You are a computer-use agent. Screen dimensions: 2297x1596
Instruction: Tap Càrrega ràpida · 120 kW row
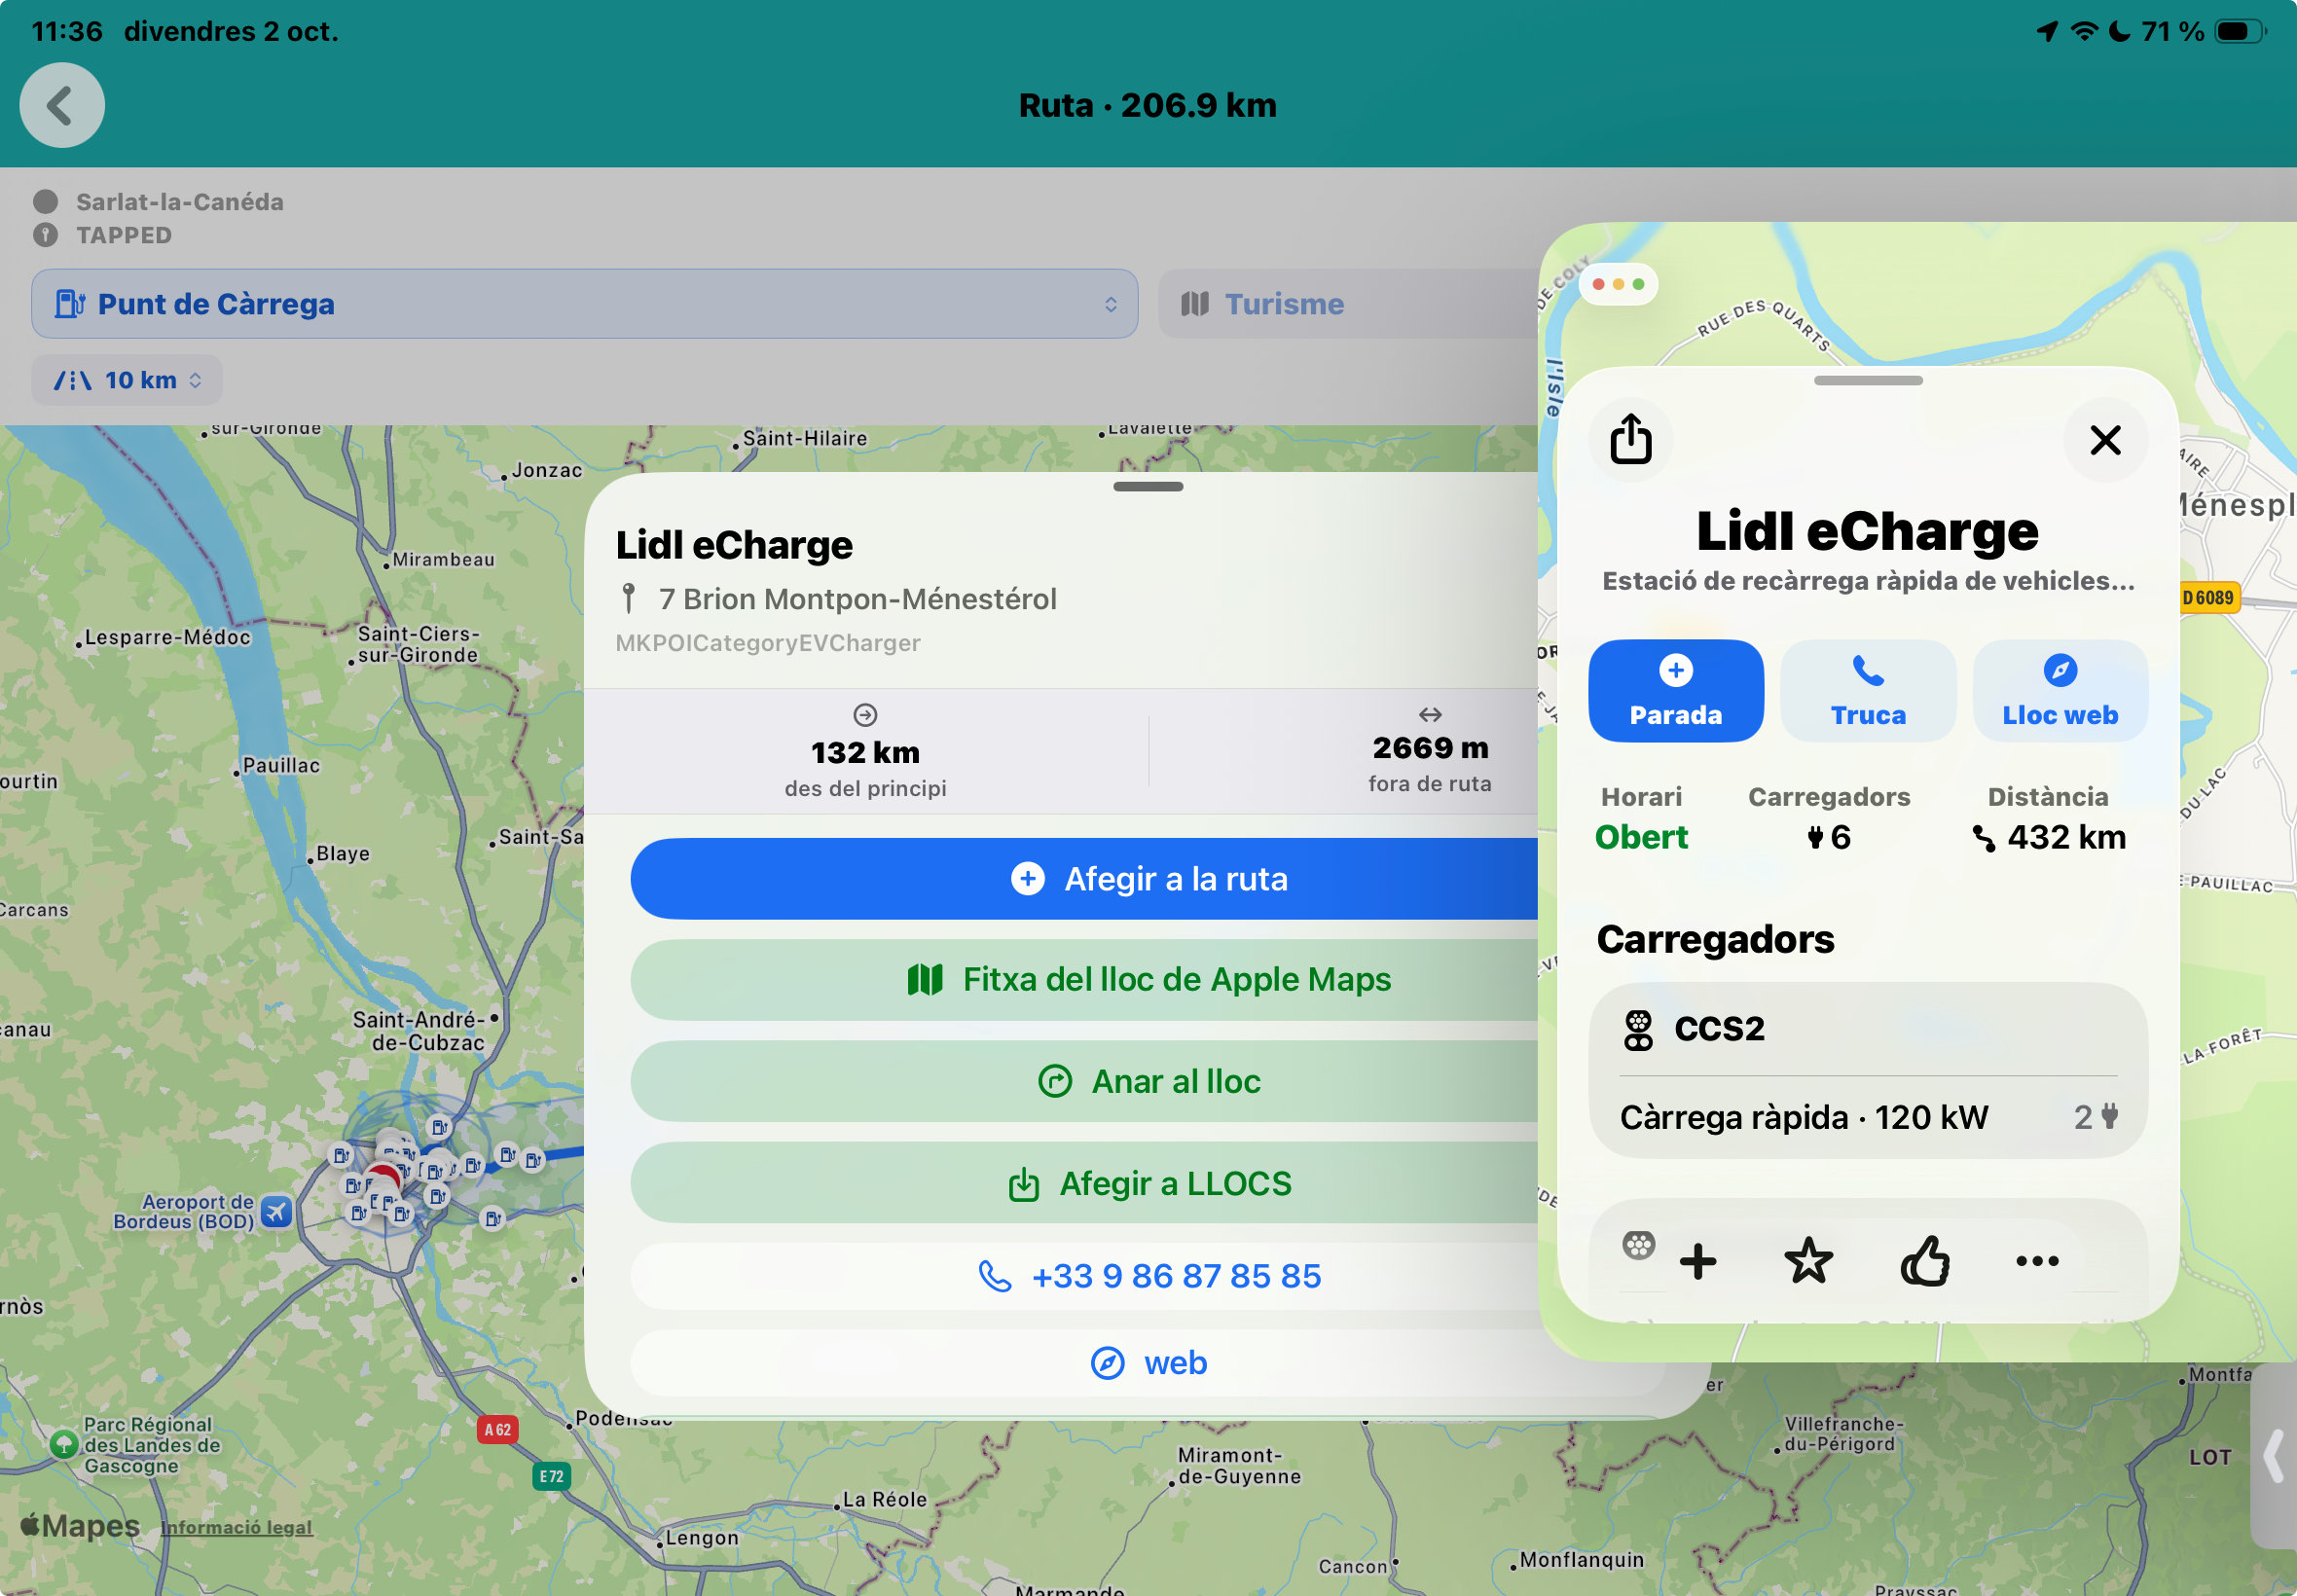click(x=1868, y=1117)
